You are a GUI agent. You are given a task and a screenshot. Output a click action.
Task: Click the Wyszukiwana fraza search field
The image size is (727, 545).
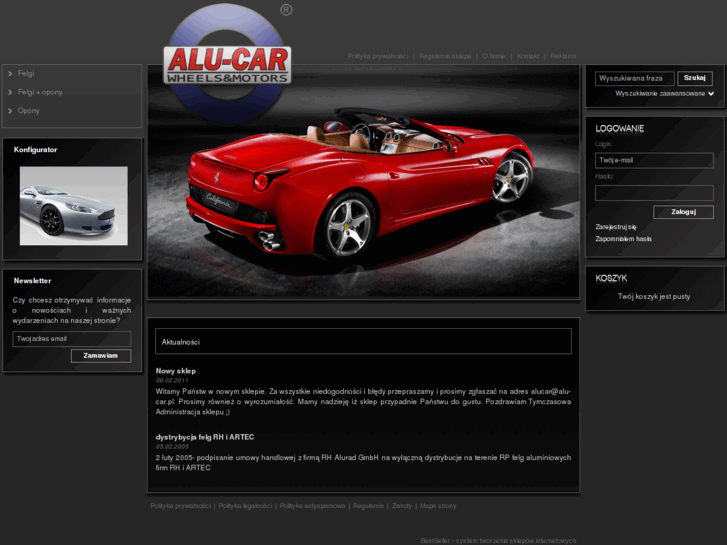point(635,78)
